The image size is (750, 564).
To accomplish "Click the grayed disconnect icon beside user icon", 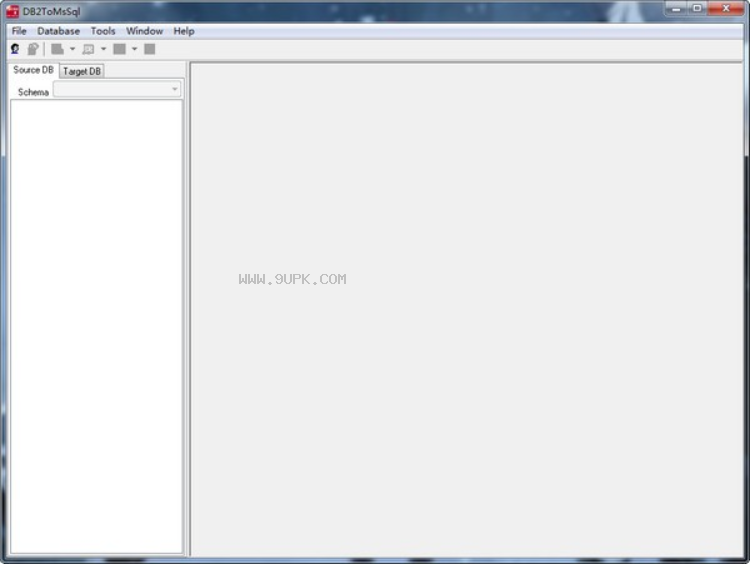I will pyautogui.click(x=33, y=49).
